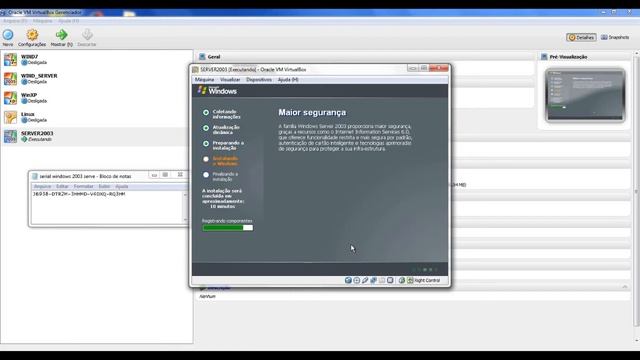
Task: Select the WinXP virtual machine
Action: [97, 98]
